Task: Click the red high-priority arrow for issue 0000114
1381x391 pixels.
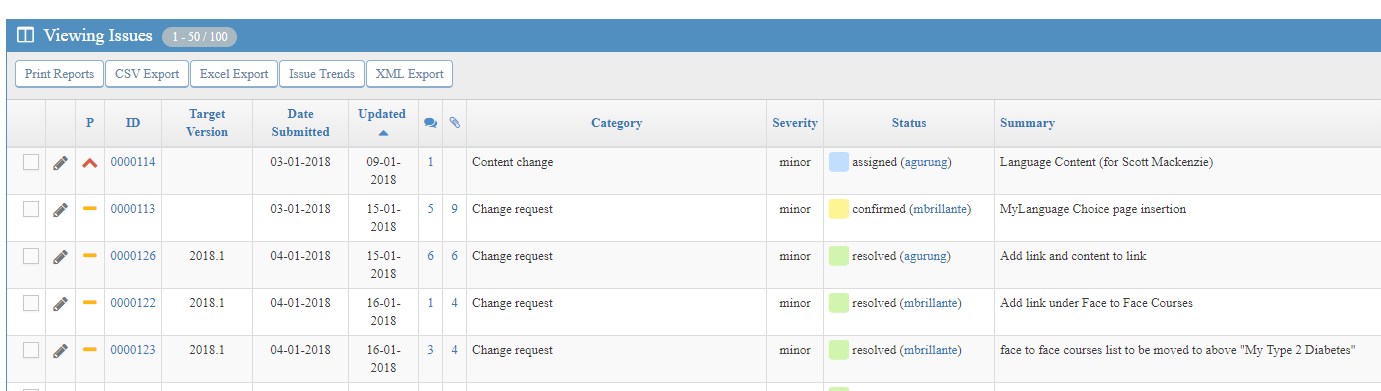Action: 90,163
